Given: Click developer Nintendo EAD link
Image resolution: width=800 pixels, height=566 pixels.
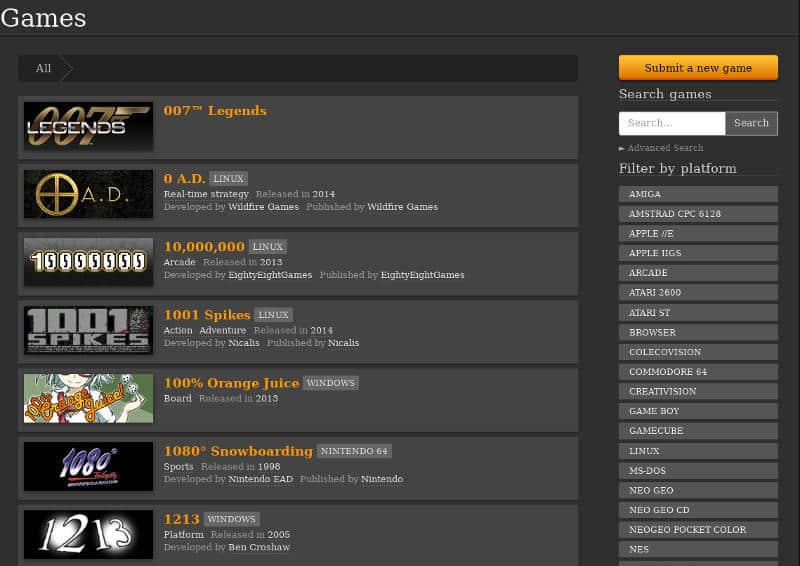Looking at the screenshot, I should 260,479.
